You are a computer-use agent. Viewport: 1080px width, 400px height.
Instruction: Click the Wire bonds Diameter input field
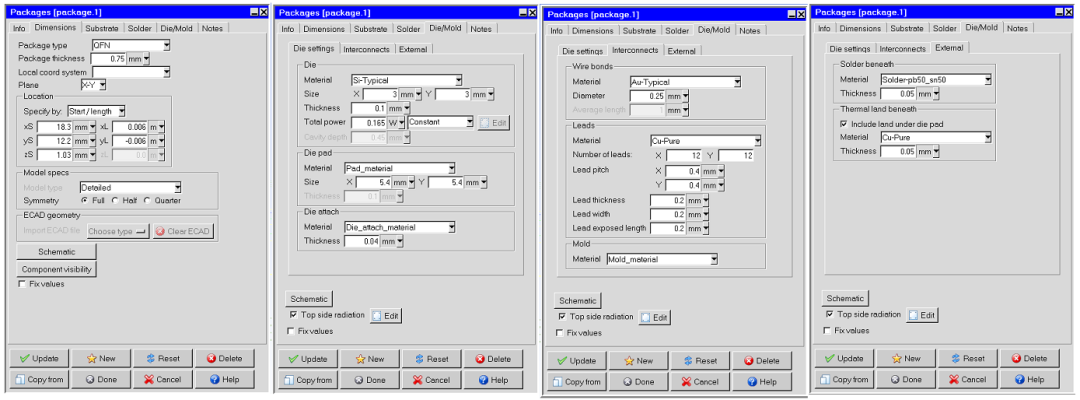[647, 96]
